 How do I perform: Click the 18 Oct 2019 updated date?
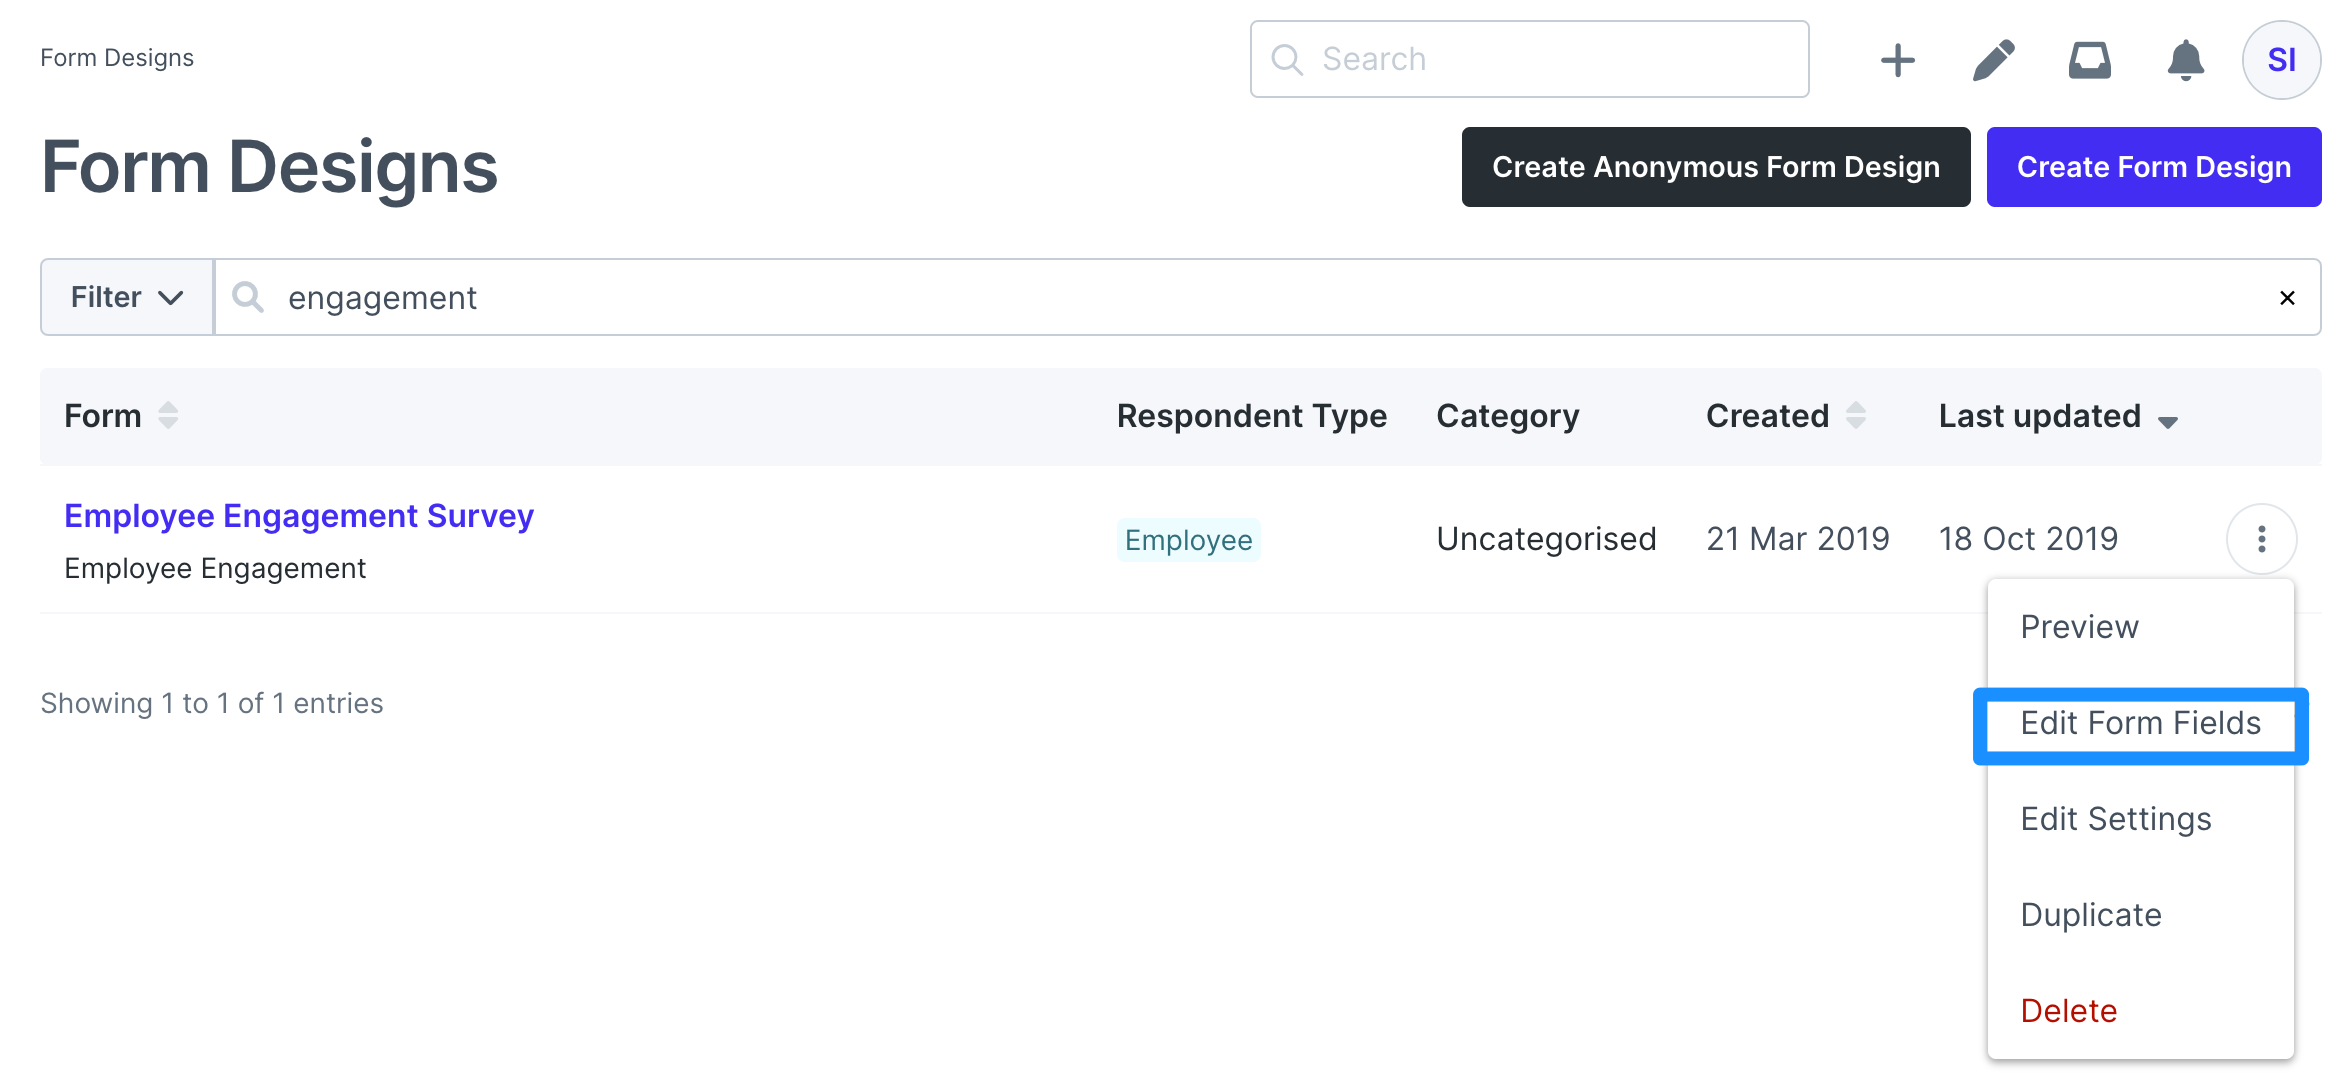click(2028, 539)
